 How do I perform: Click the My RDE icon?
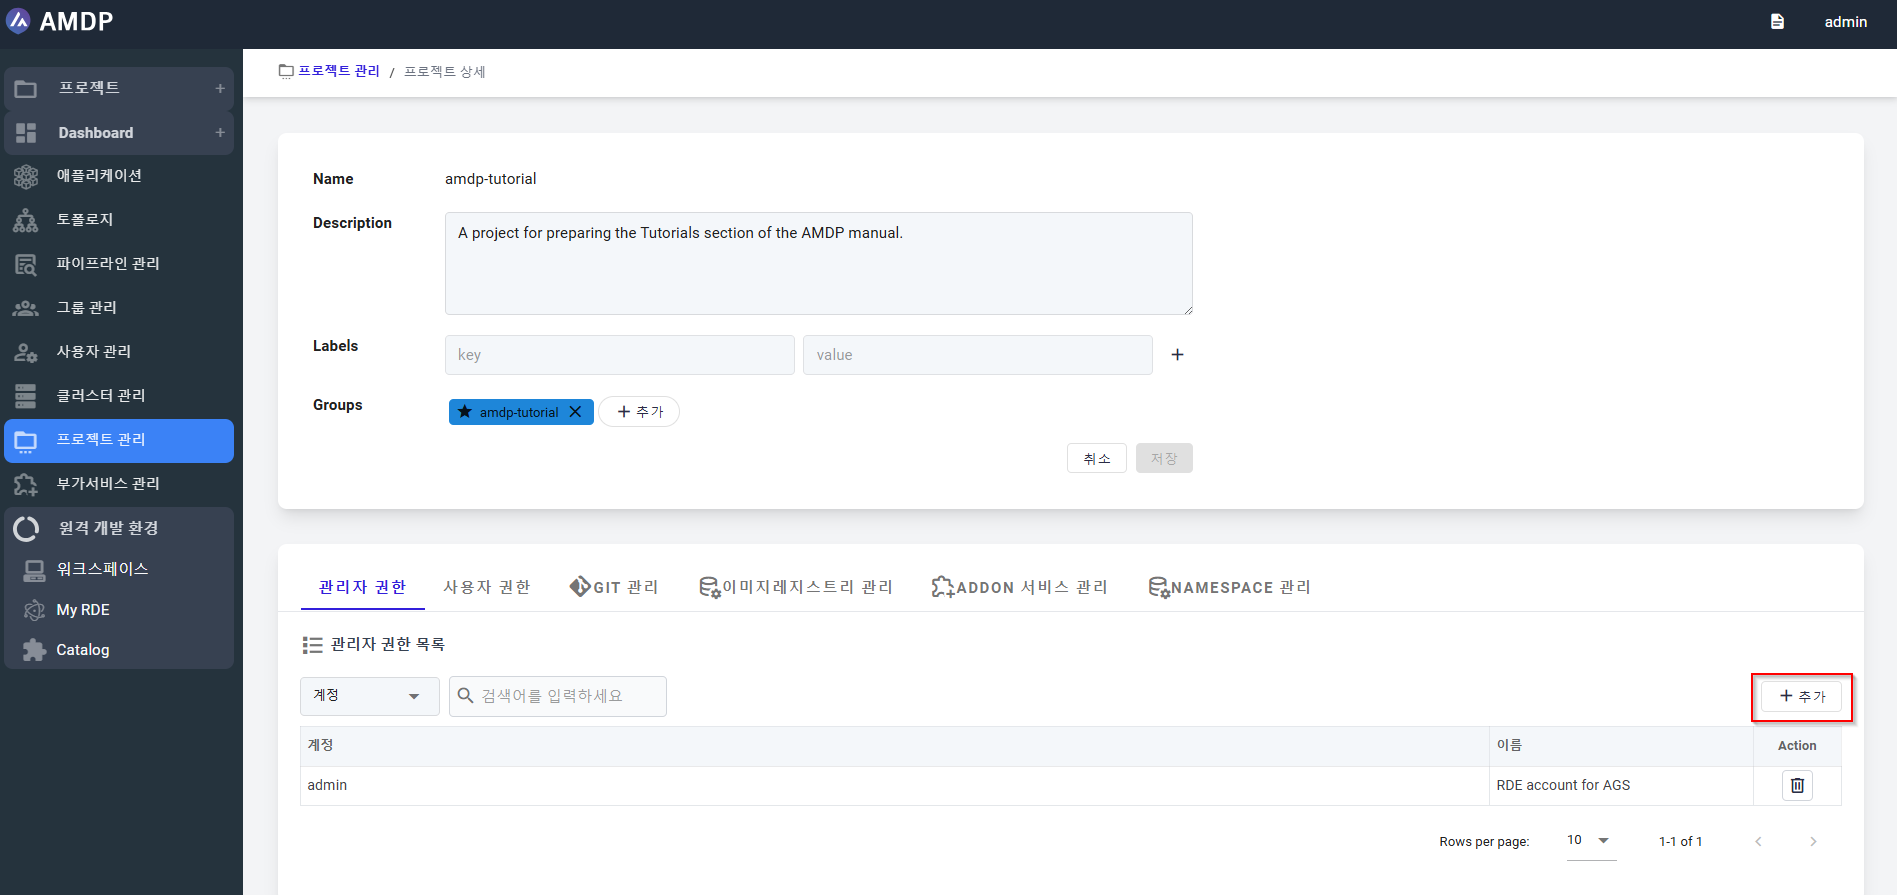(x=35, y=610)
